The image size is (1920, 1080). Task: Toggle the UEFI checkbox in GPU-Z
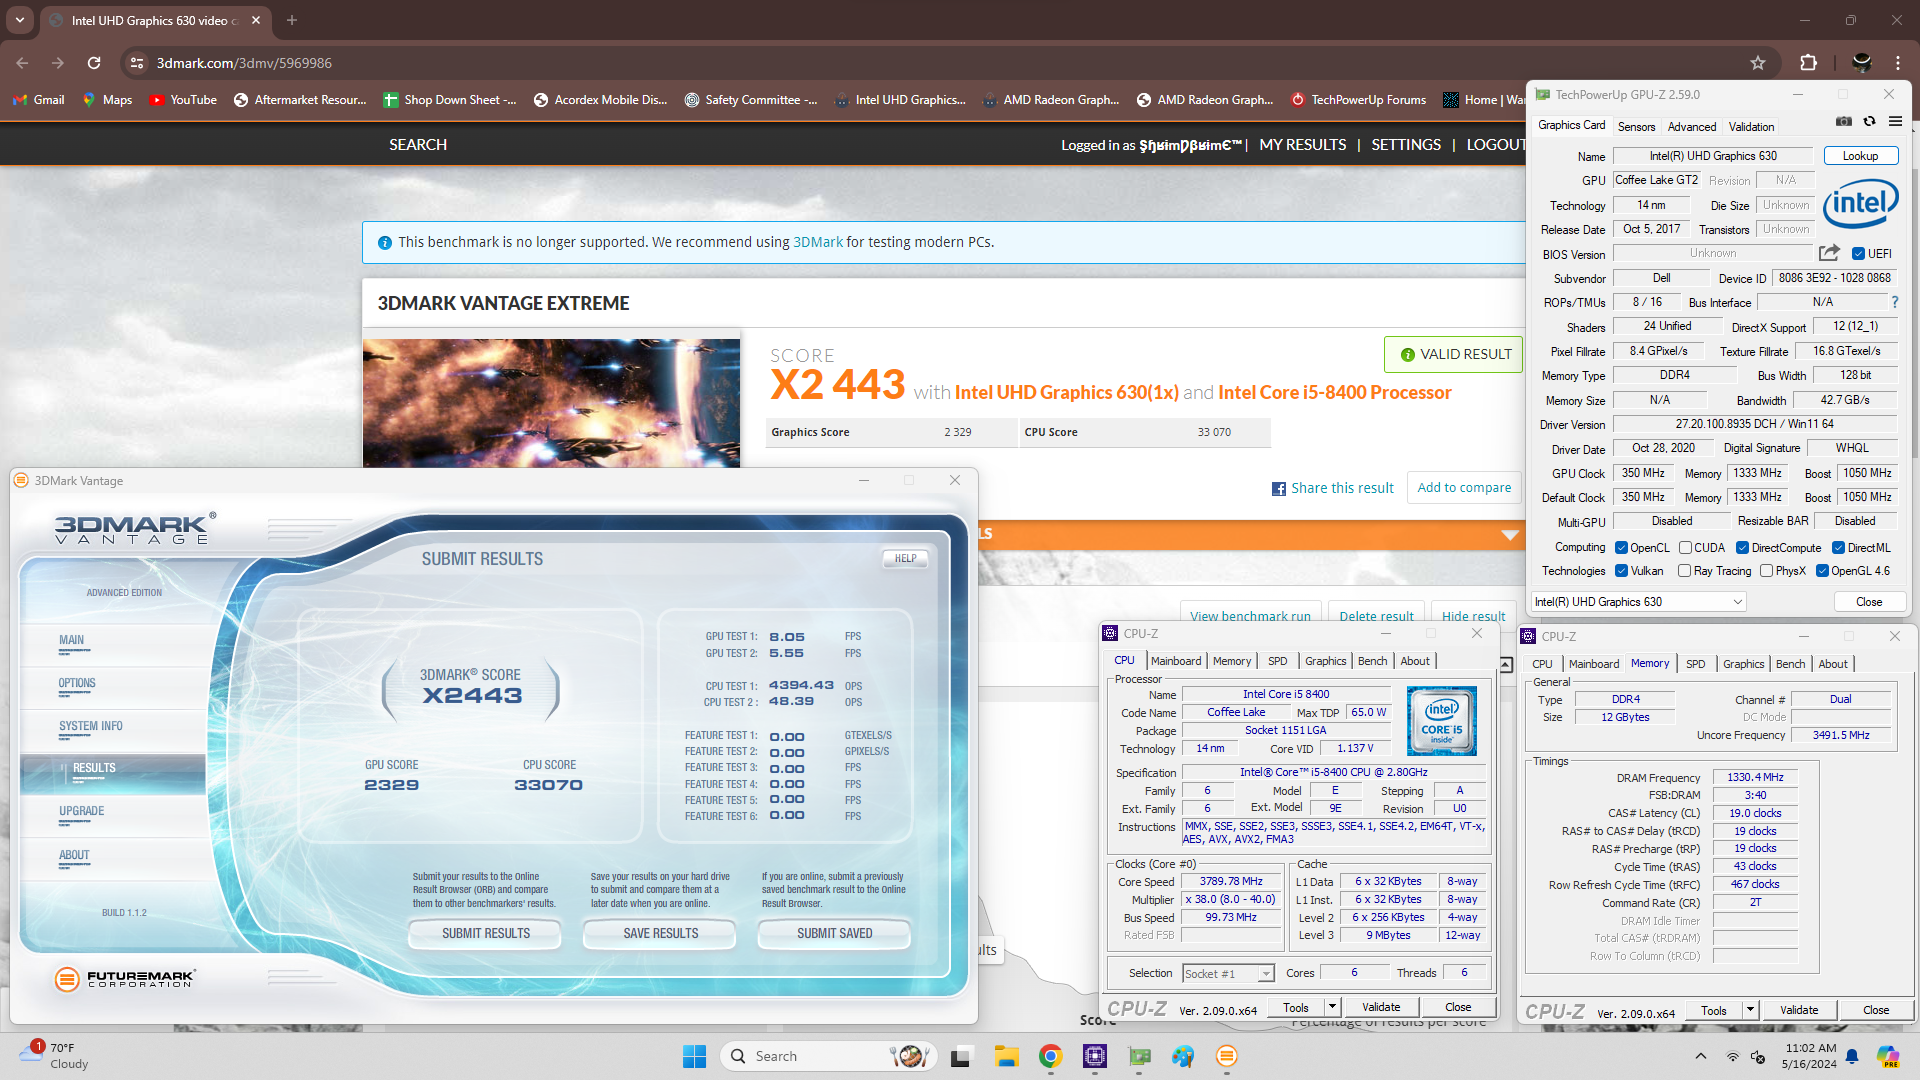pos(1858,254)
